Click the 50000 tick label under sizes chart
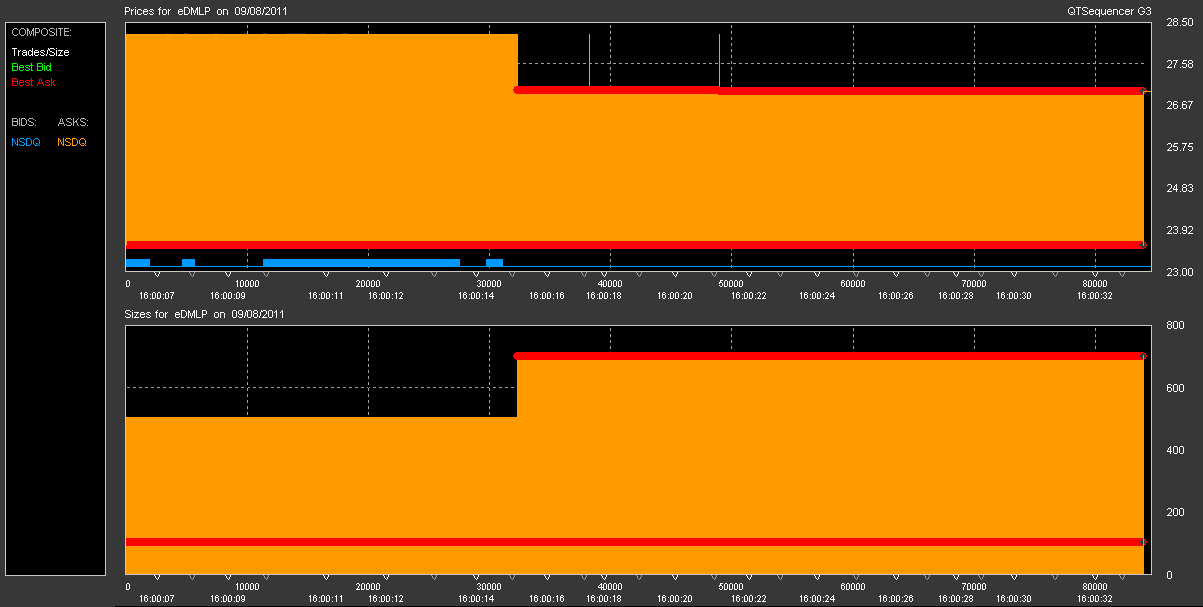Viewport: 1203px width, 607px height. (731, 587)
